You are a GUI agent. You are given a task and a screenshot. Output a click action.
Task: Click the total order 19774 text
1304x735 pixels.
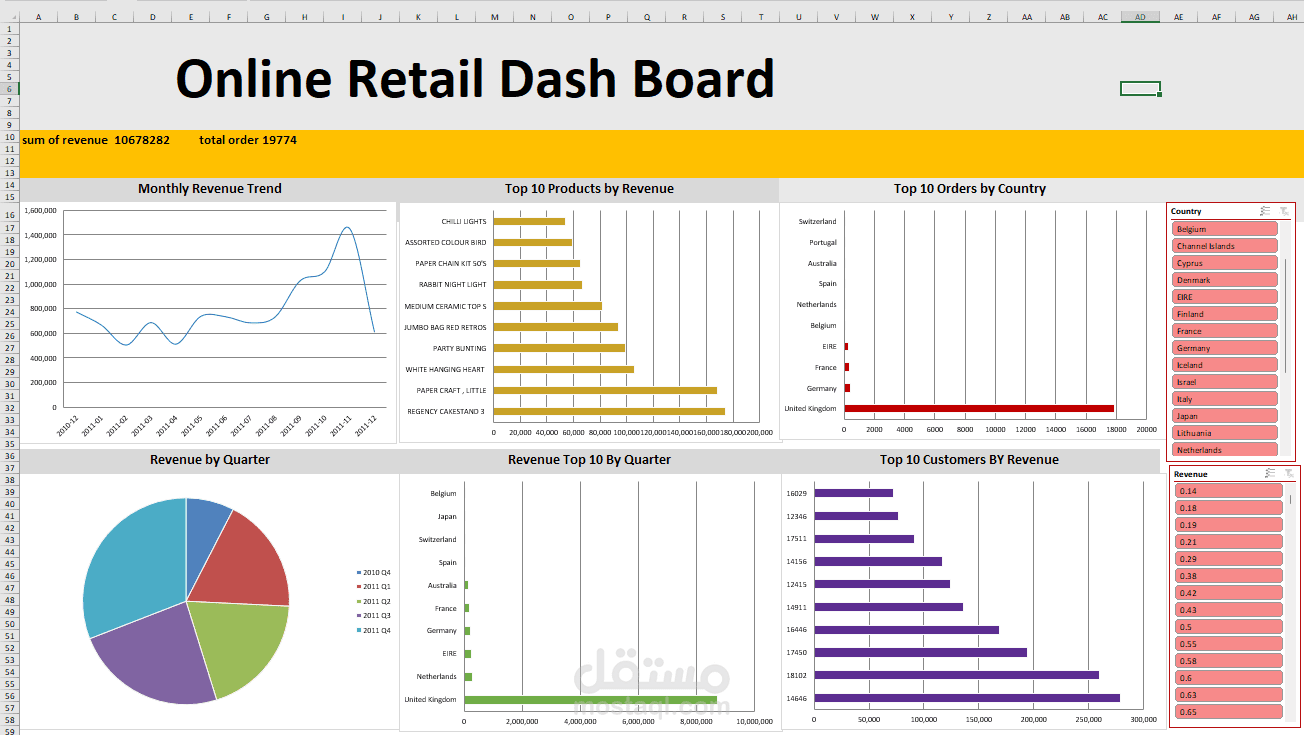(248, 140)
